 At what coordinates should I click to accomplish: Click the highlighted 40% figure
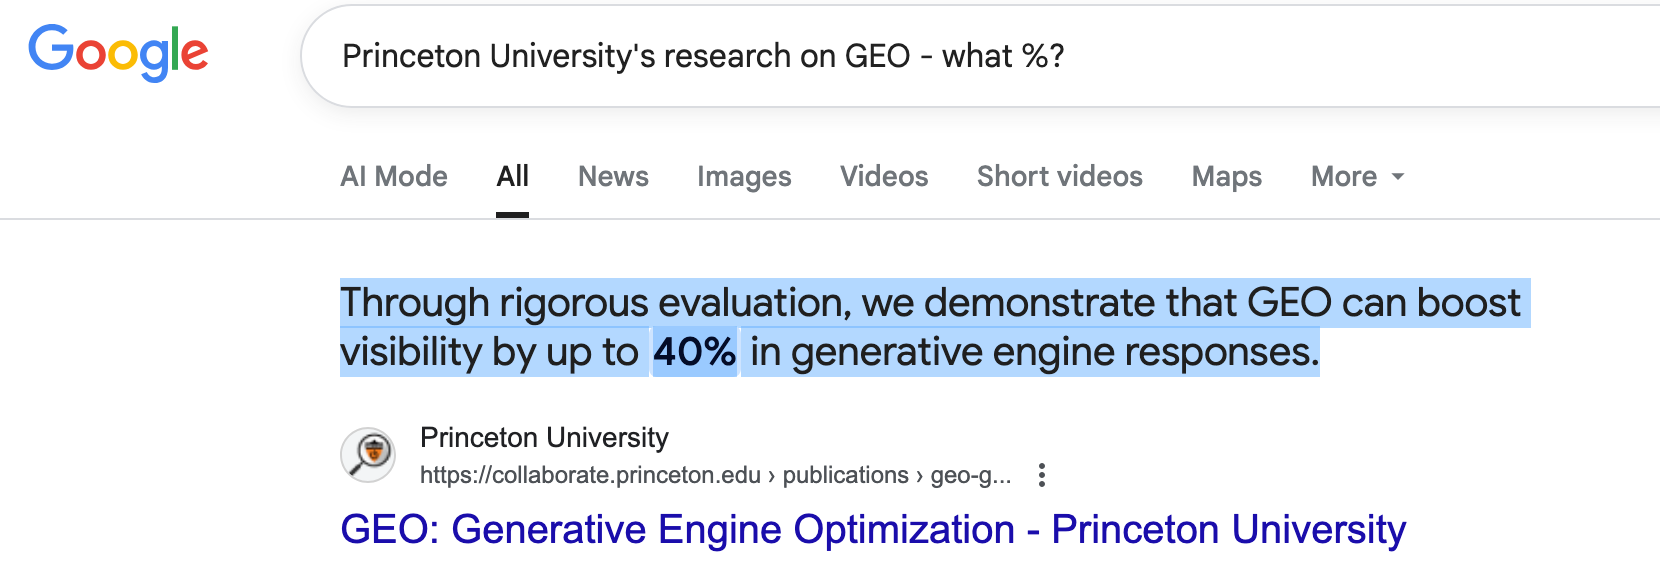pyautogui.click(x=694, y=352)
